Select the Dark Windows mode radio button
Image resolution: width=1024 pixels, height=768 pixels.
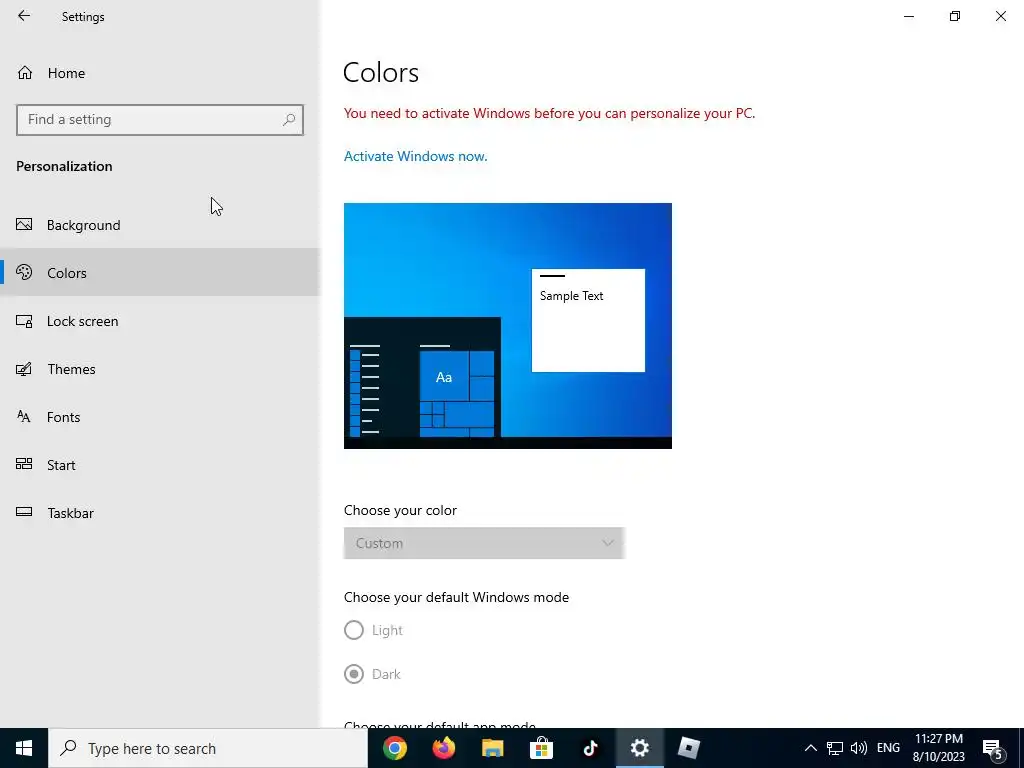[x=353, y=674]
